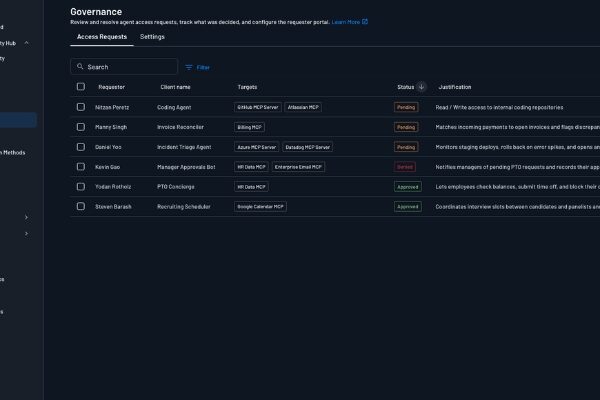Click the Incident Triage Agent client name

[x=184, y=147]
